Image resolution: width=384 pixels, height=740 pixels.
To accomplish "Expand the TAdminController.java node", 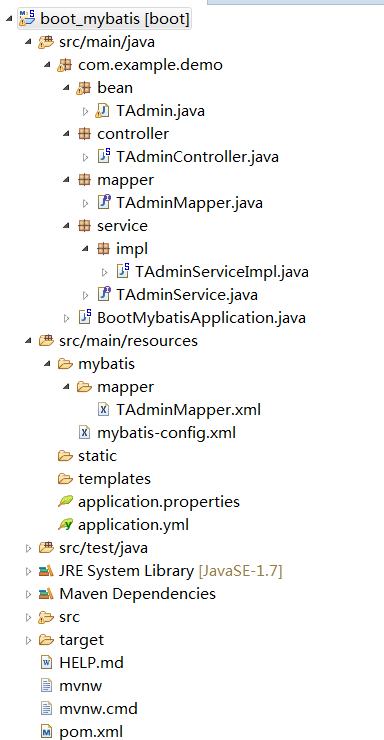I will [85, 157].
